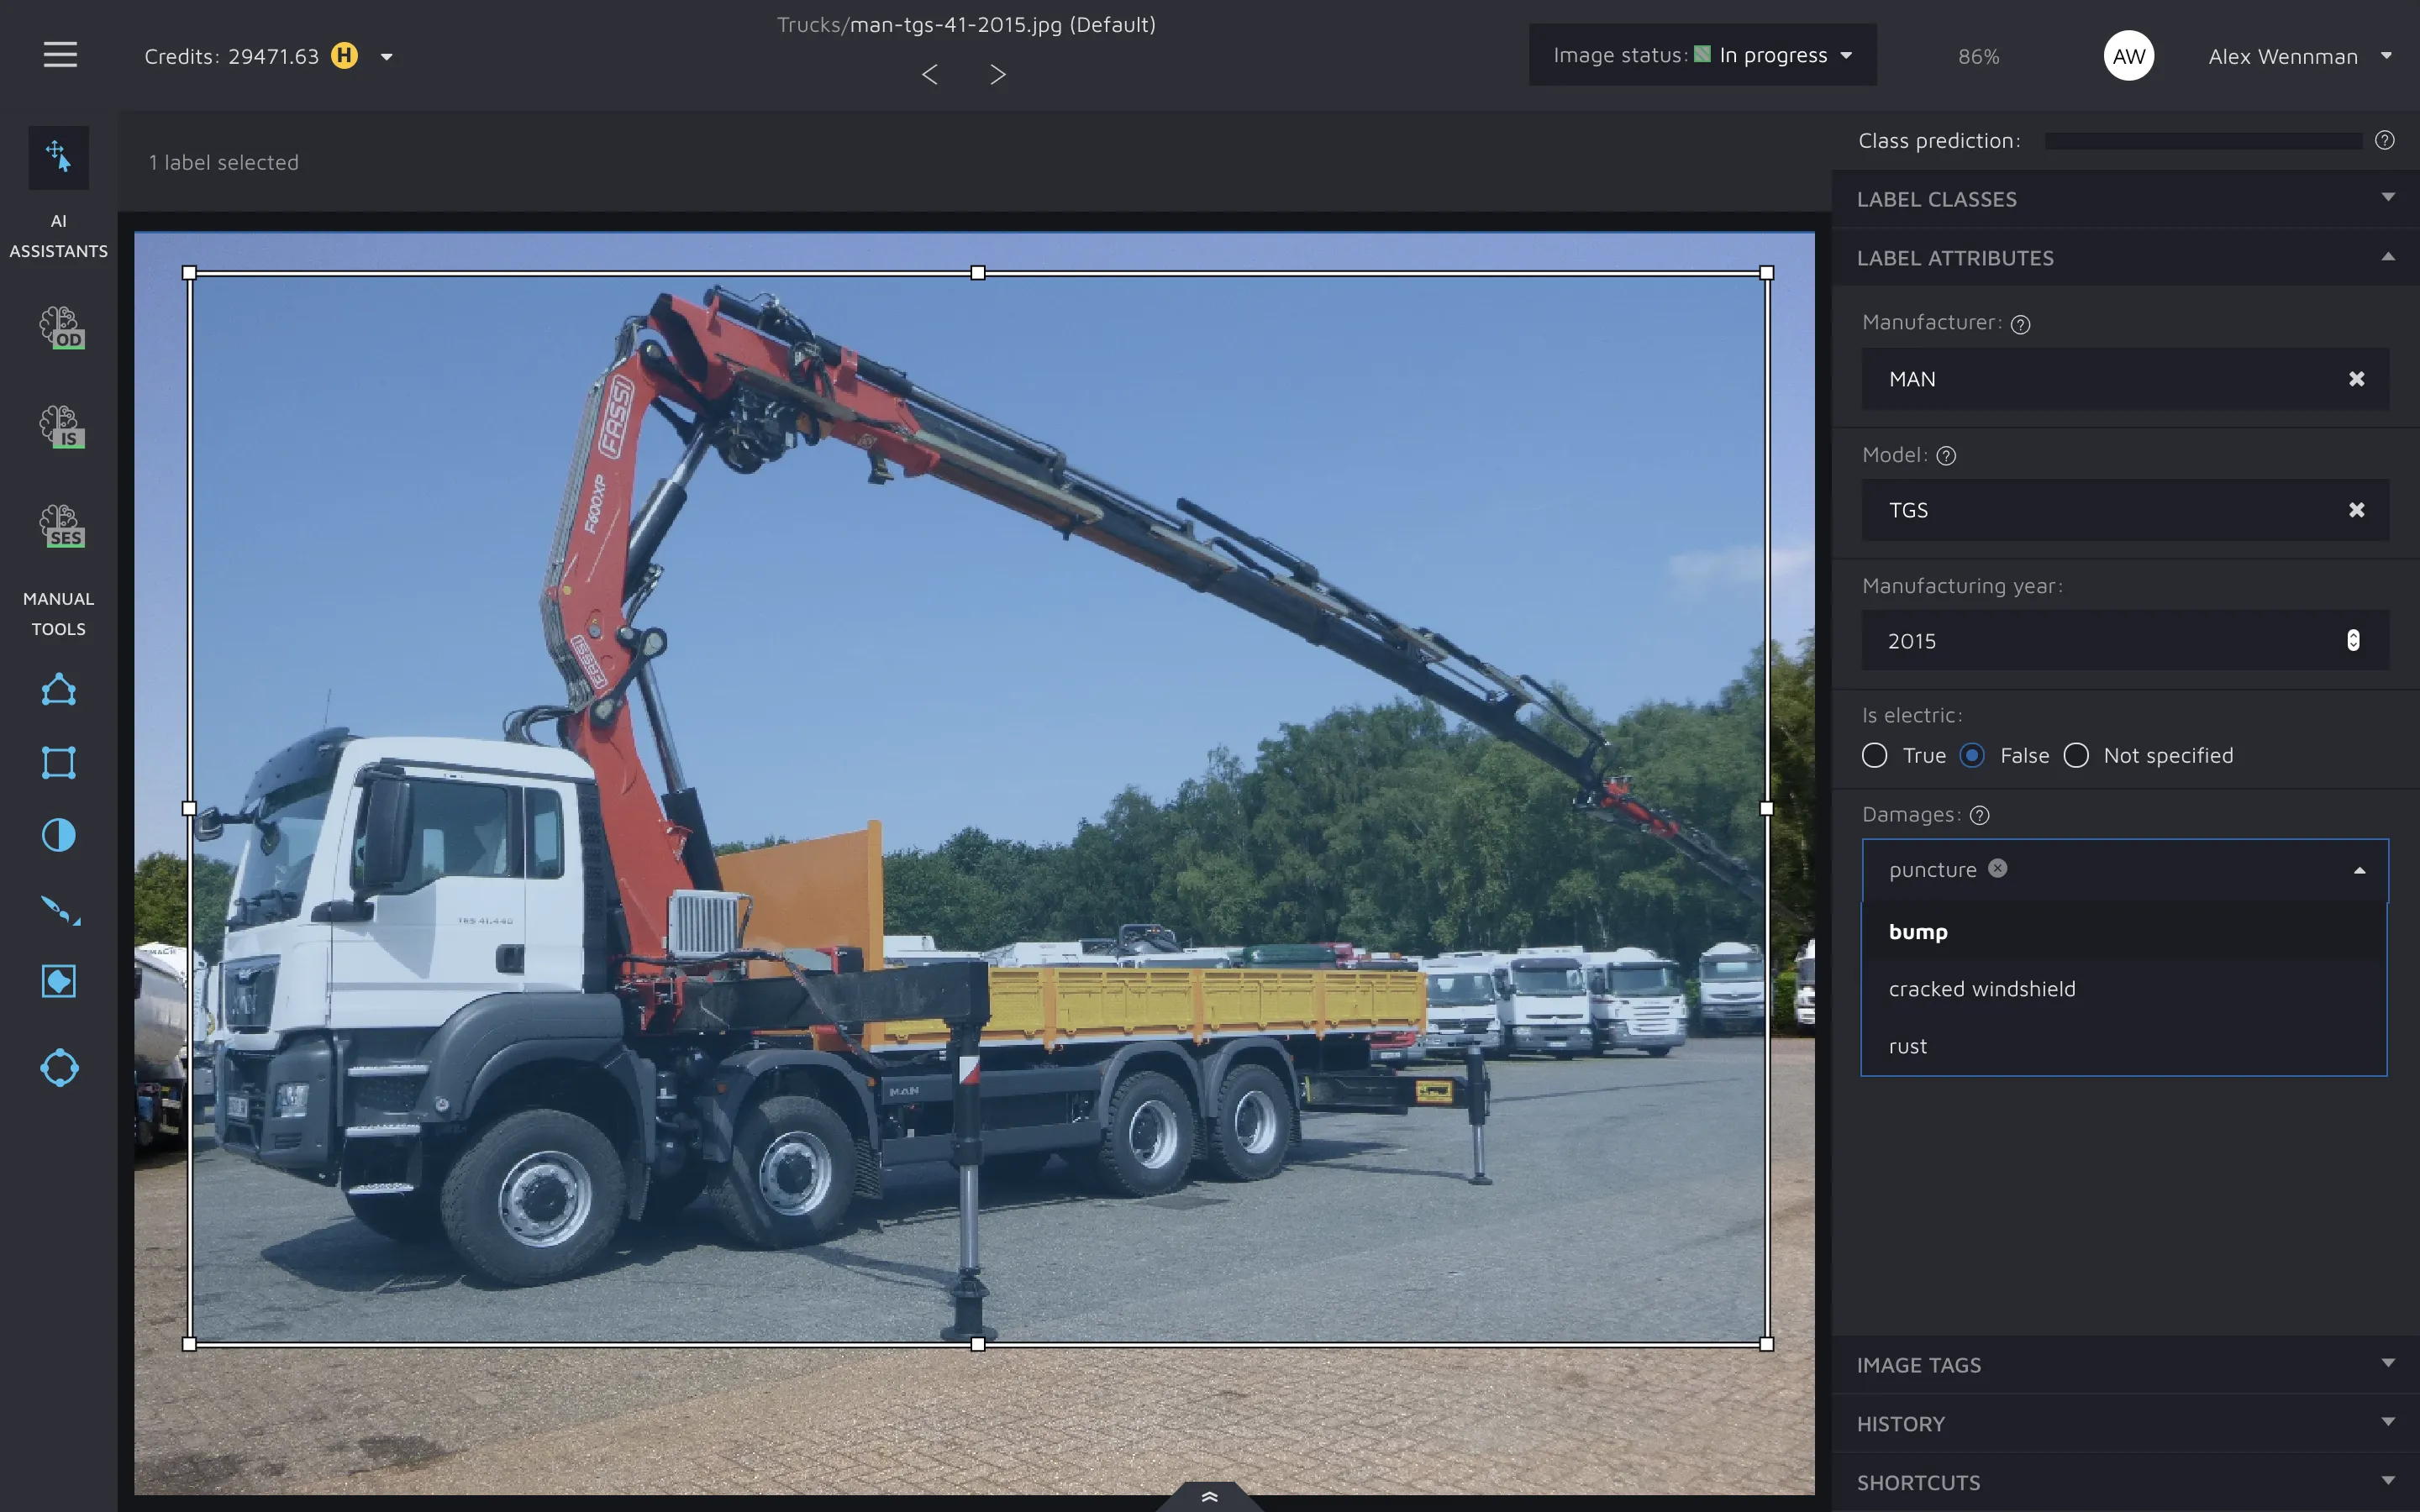Go to the next image arrow
Screen dimensions: 2420x1512
coord(997,75)
